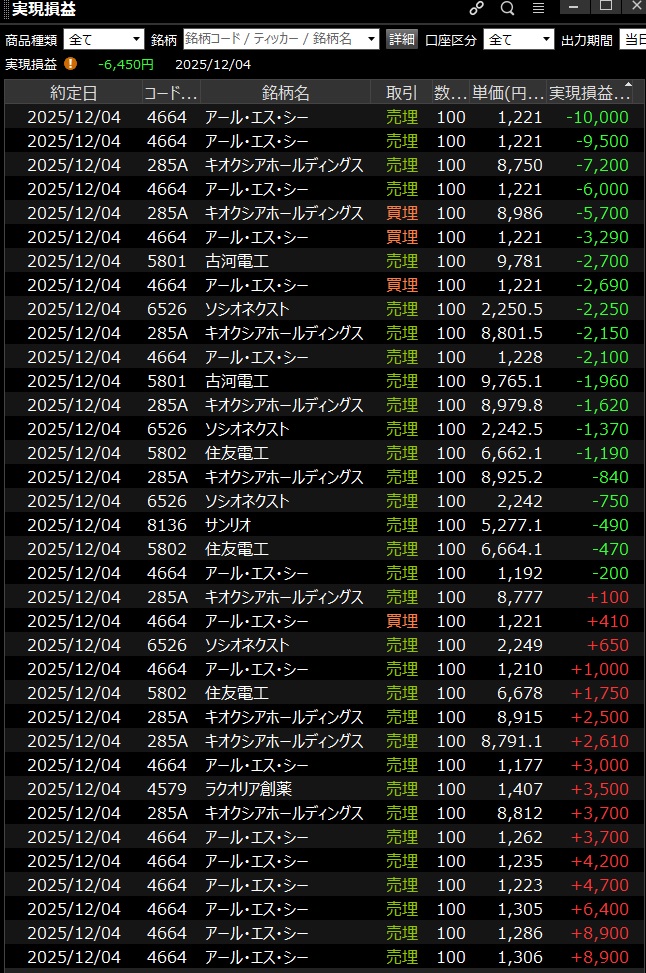
Task: Expand the 口座区分 dropdown
Action: pos(546,40)
